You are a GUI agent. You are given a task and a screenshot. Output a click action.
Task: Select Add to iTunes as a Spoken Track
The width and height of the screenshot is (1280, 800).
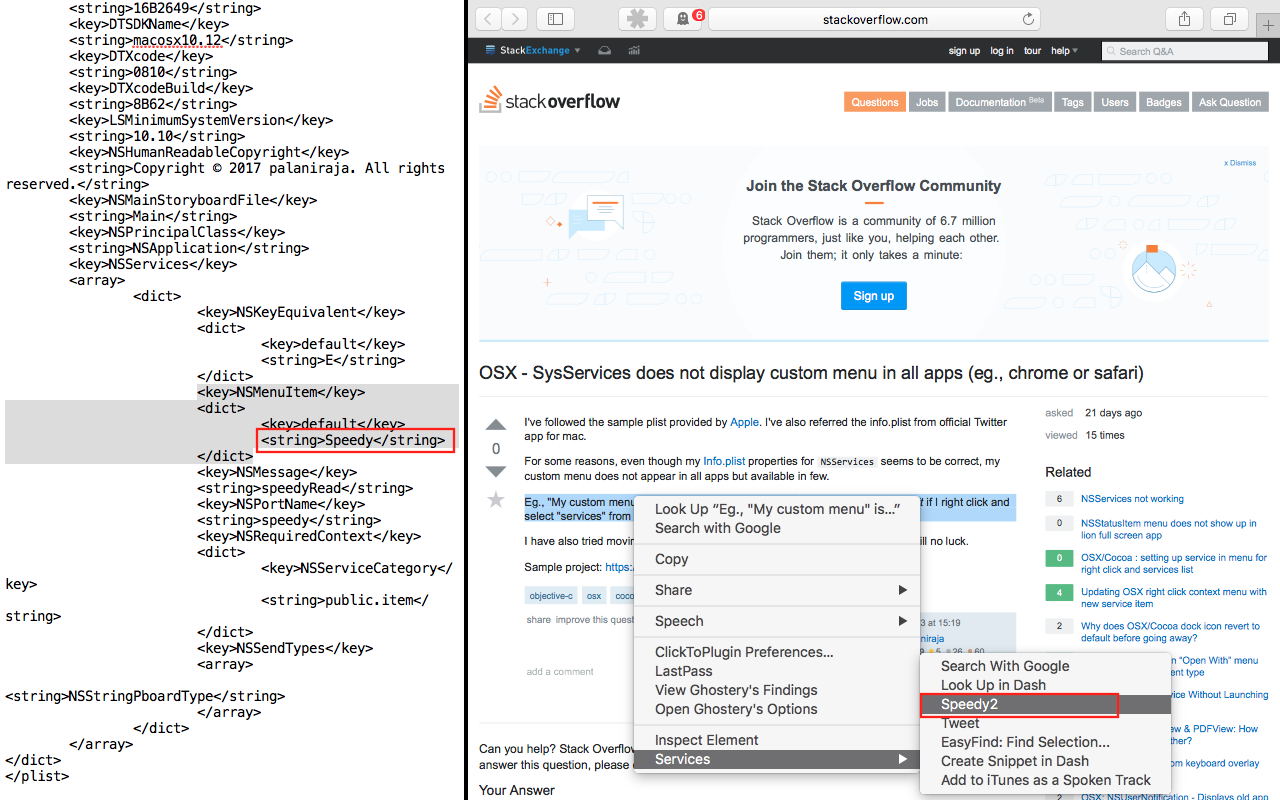pos(1045,780)
